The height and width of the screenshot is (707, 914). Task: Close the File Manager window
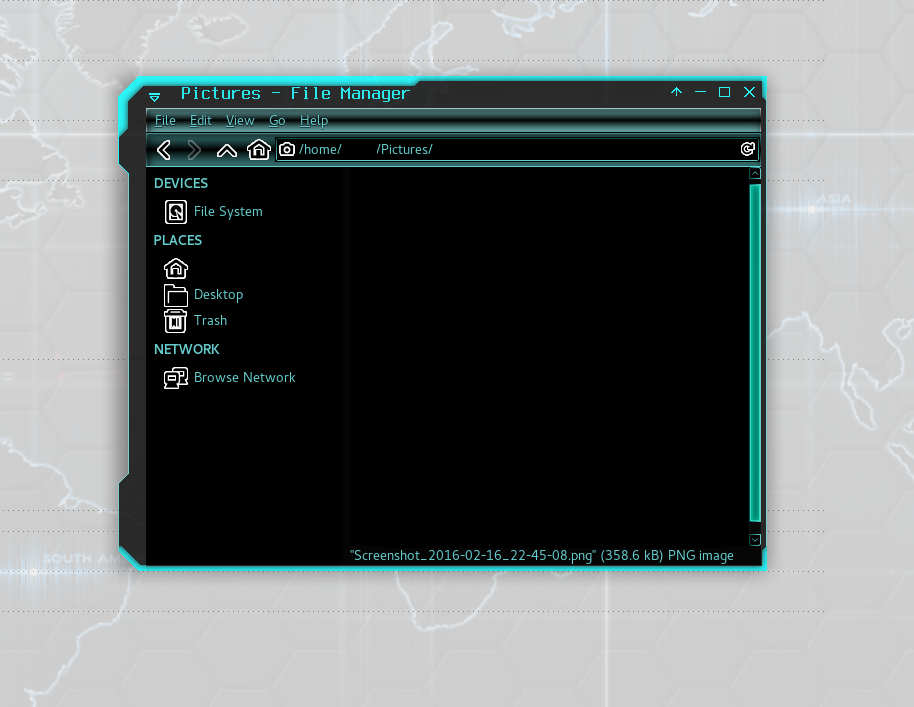coord(750,92)
